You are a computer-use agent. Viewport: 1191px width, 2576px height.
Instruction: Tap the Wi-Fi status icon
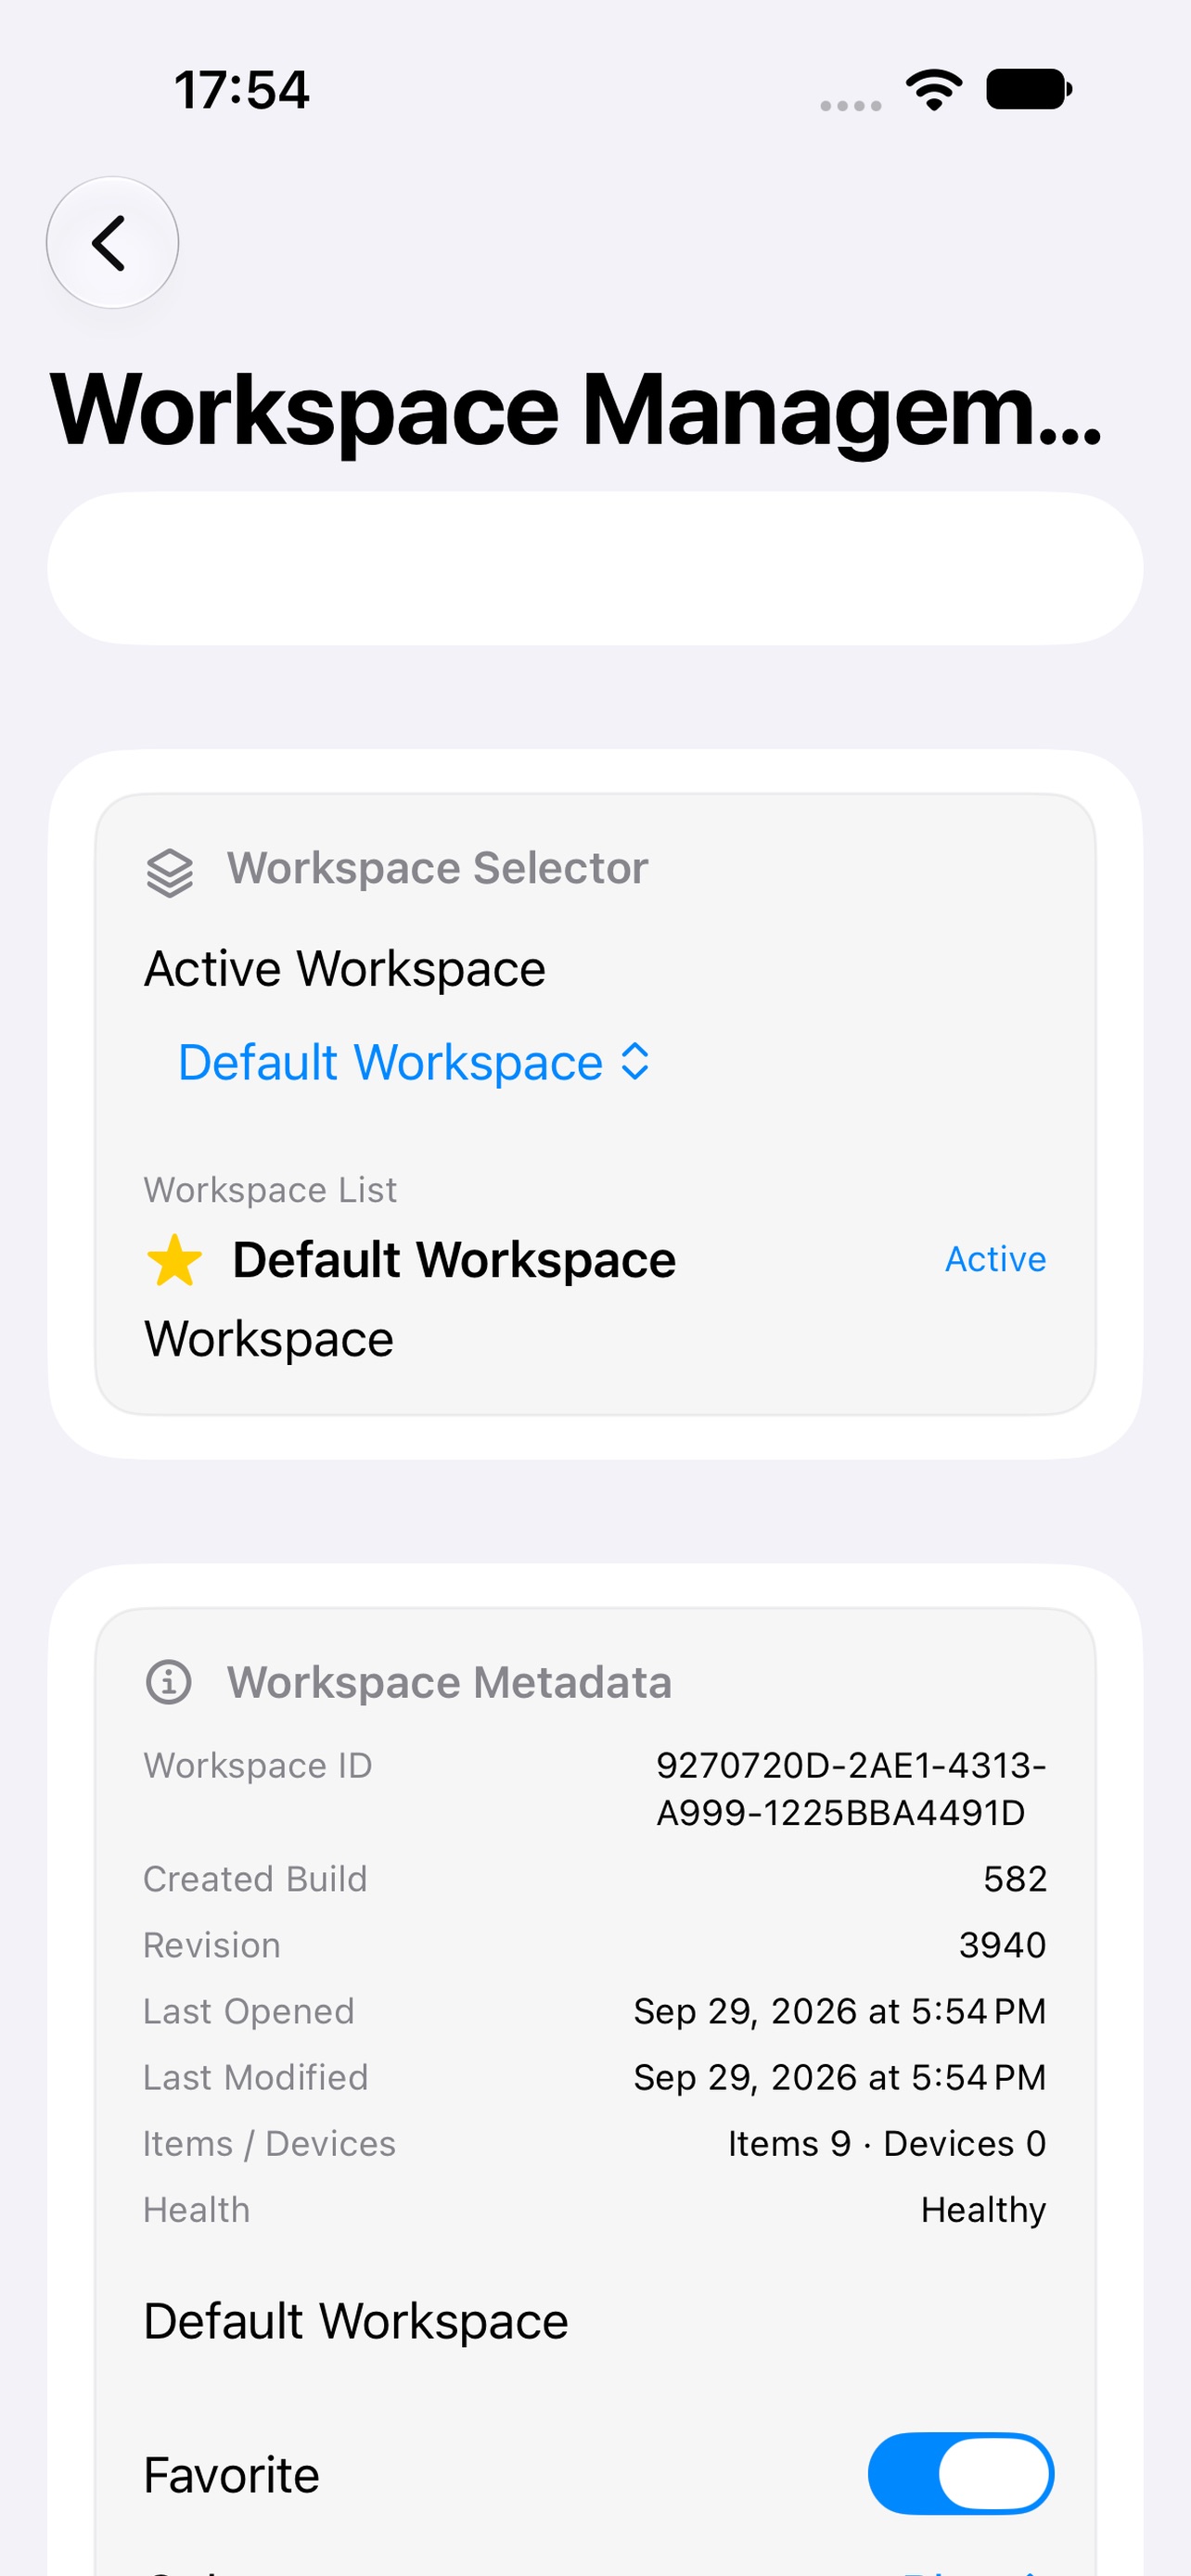point(934,90)
